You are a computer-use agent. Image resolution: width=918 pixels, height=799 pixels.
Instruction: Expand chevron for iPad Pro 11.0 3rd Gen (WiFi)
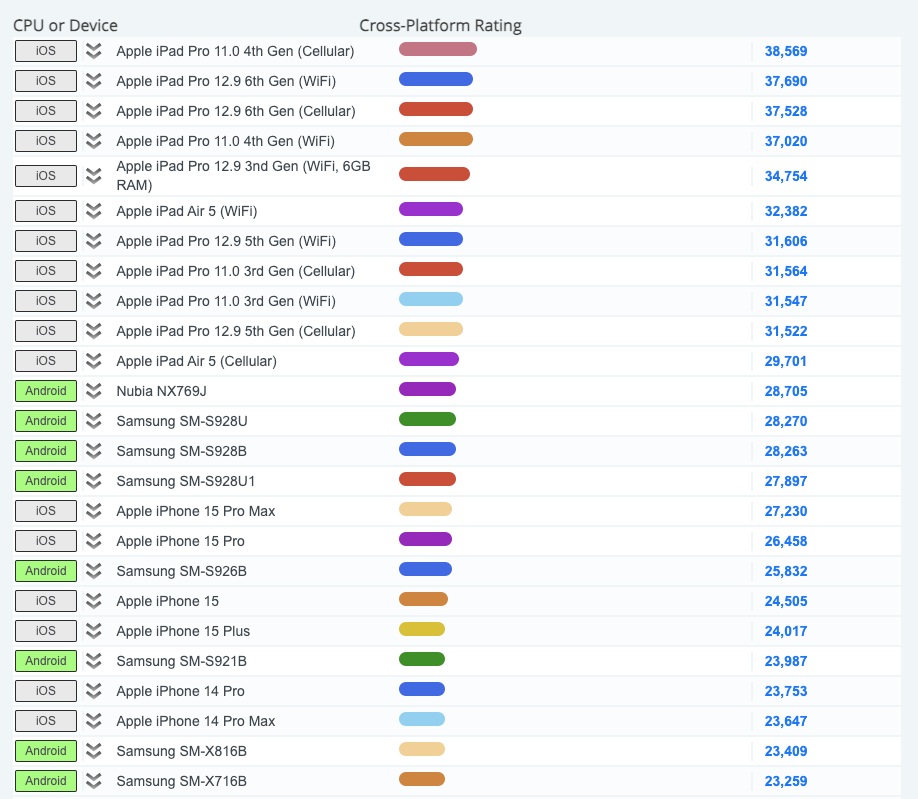pos(94,301)
